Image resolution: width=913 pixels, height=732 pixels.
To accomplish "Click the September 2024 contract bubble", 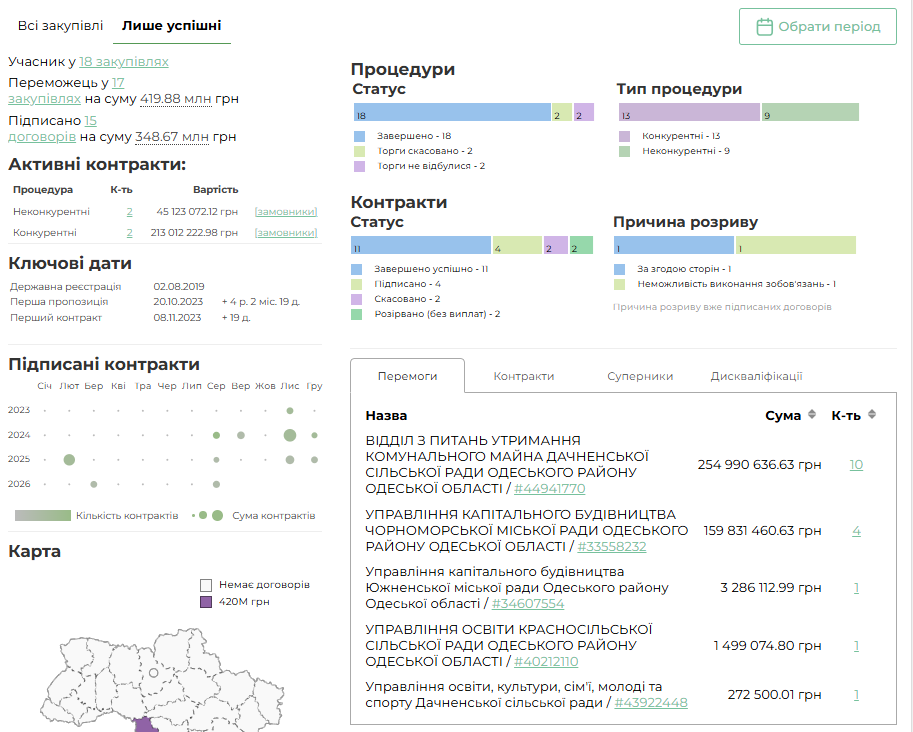I will pyautogui.click(x=241, y=435).
